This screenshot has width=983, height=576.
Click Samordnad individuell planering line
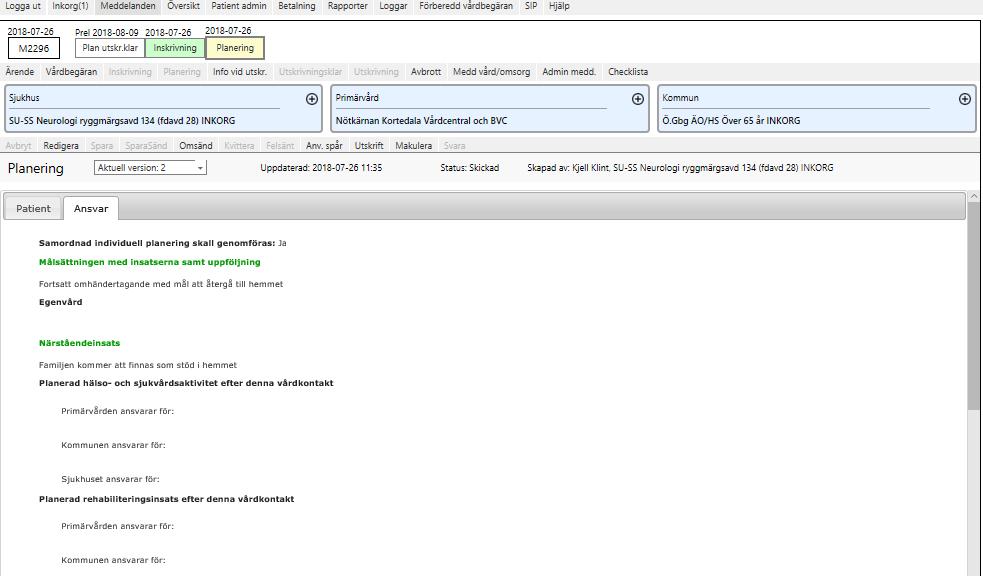point(163,243)
